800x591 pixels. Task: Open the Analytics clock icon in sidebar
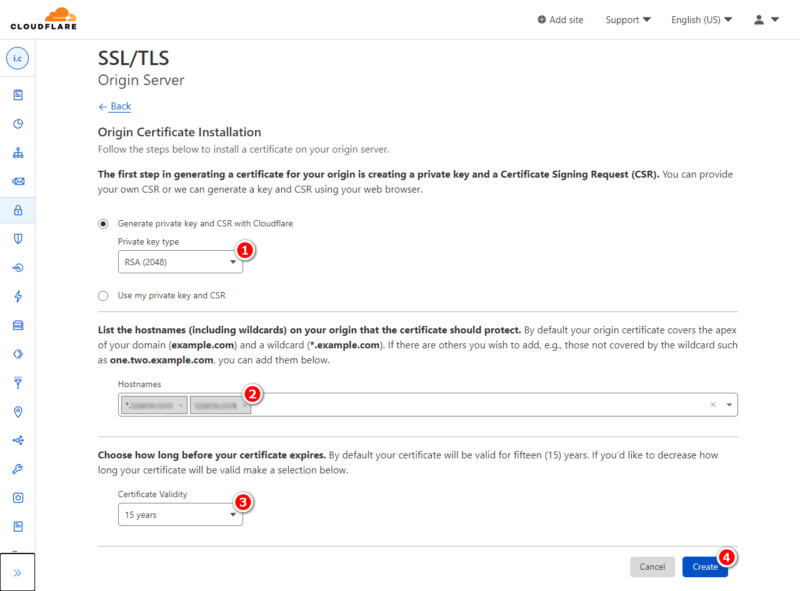point(18,124)
